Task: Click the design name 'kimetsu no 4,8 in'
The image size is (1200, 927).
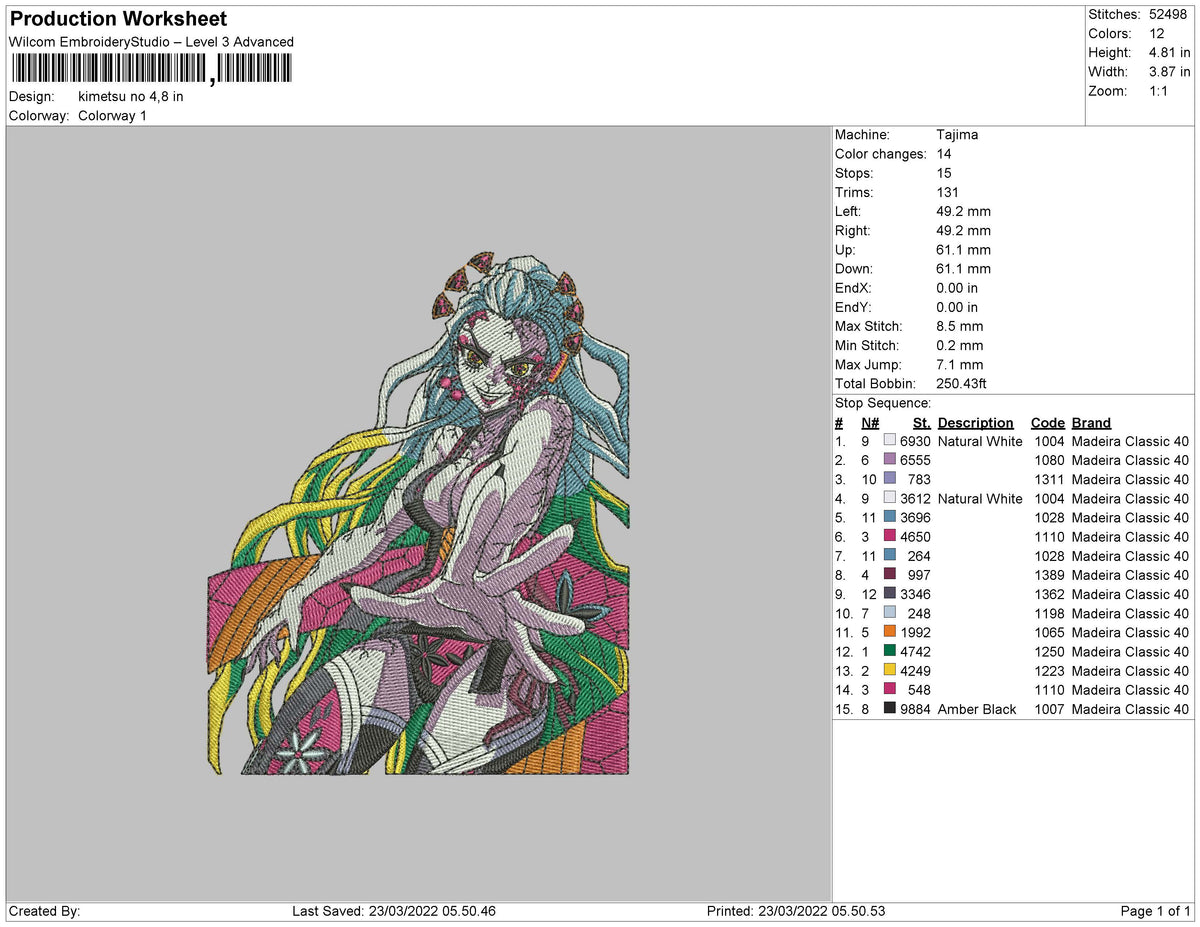Action: [x=131, y=97]
